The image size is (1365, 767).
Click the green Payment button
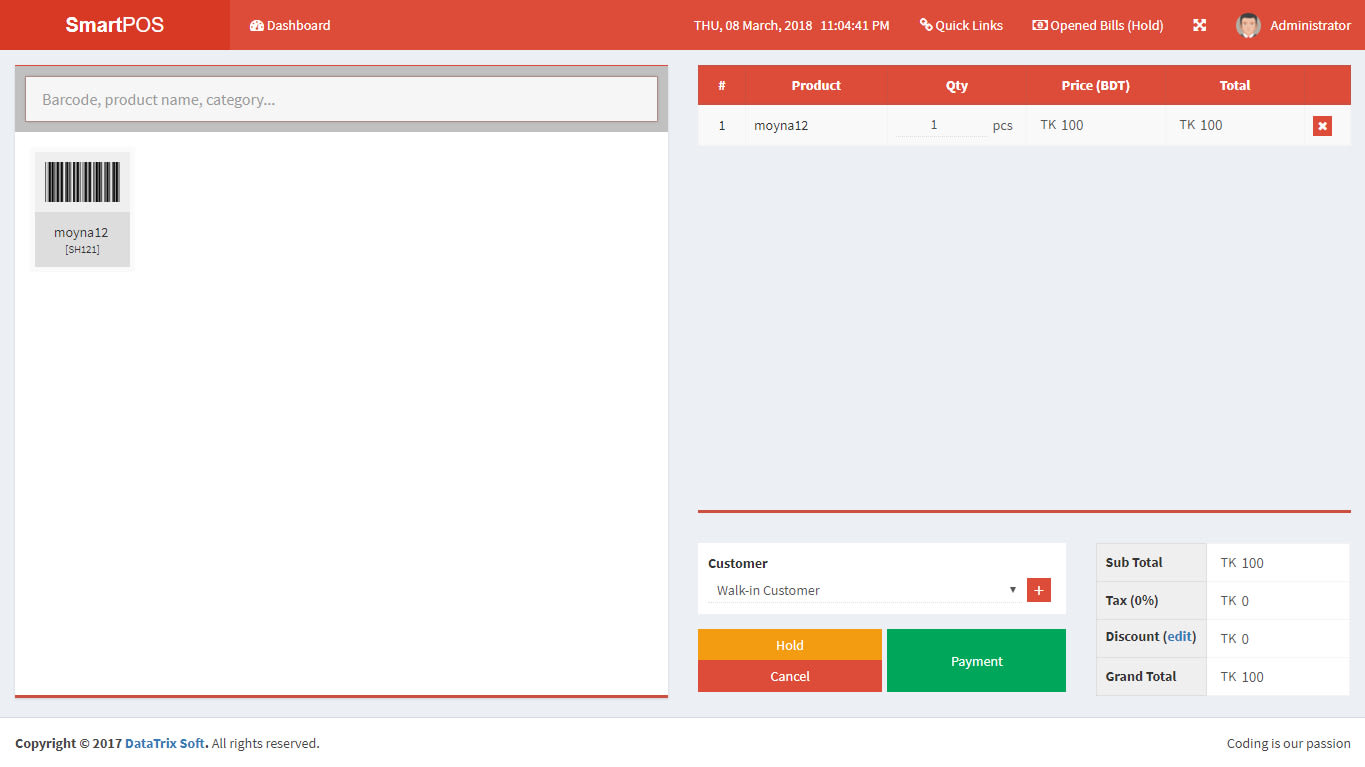(x=976, y=661)
